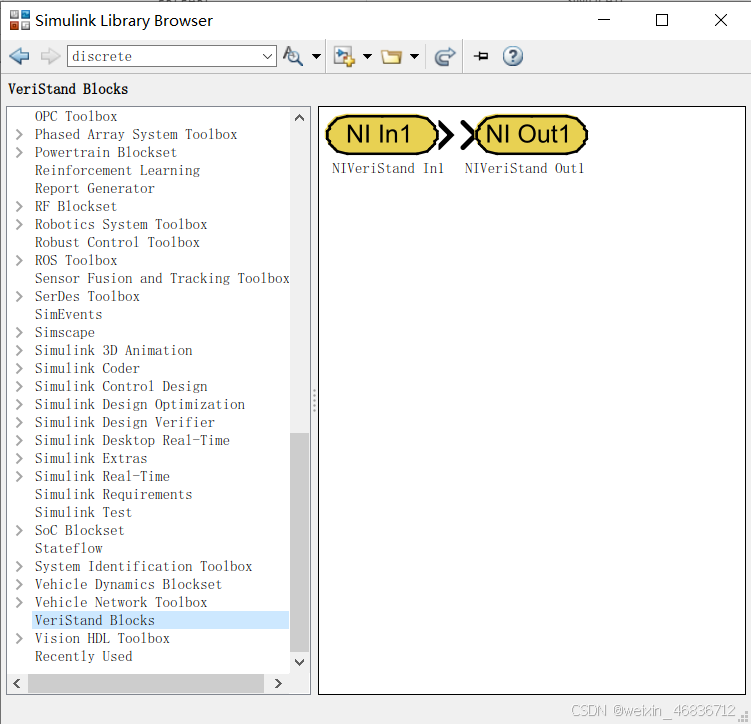Click the grey forward navigation arrow
The width and height of the screenshot is (751, 724).
click(50, 56)
